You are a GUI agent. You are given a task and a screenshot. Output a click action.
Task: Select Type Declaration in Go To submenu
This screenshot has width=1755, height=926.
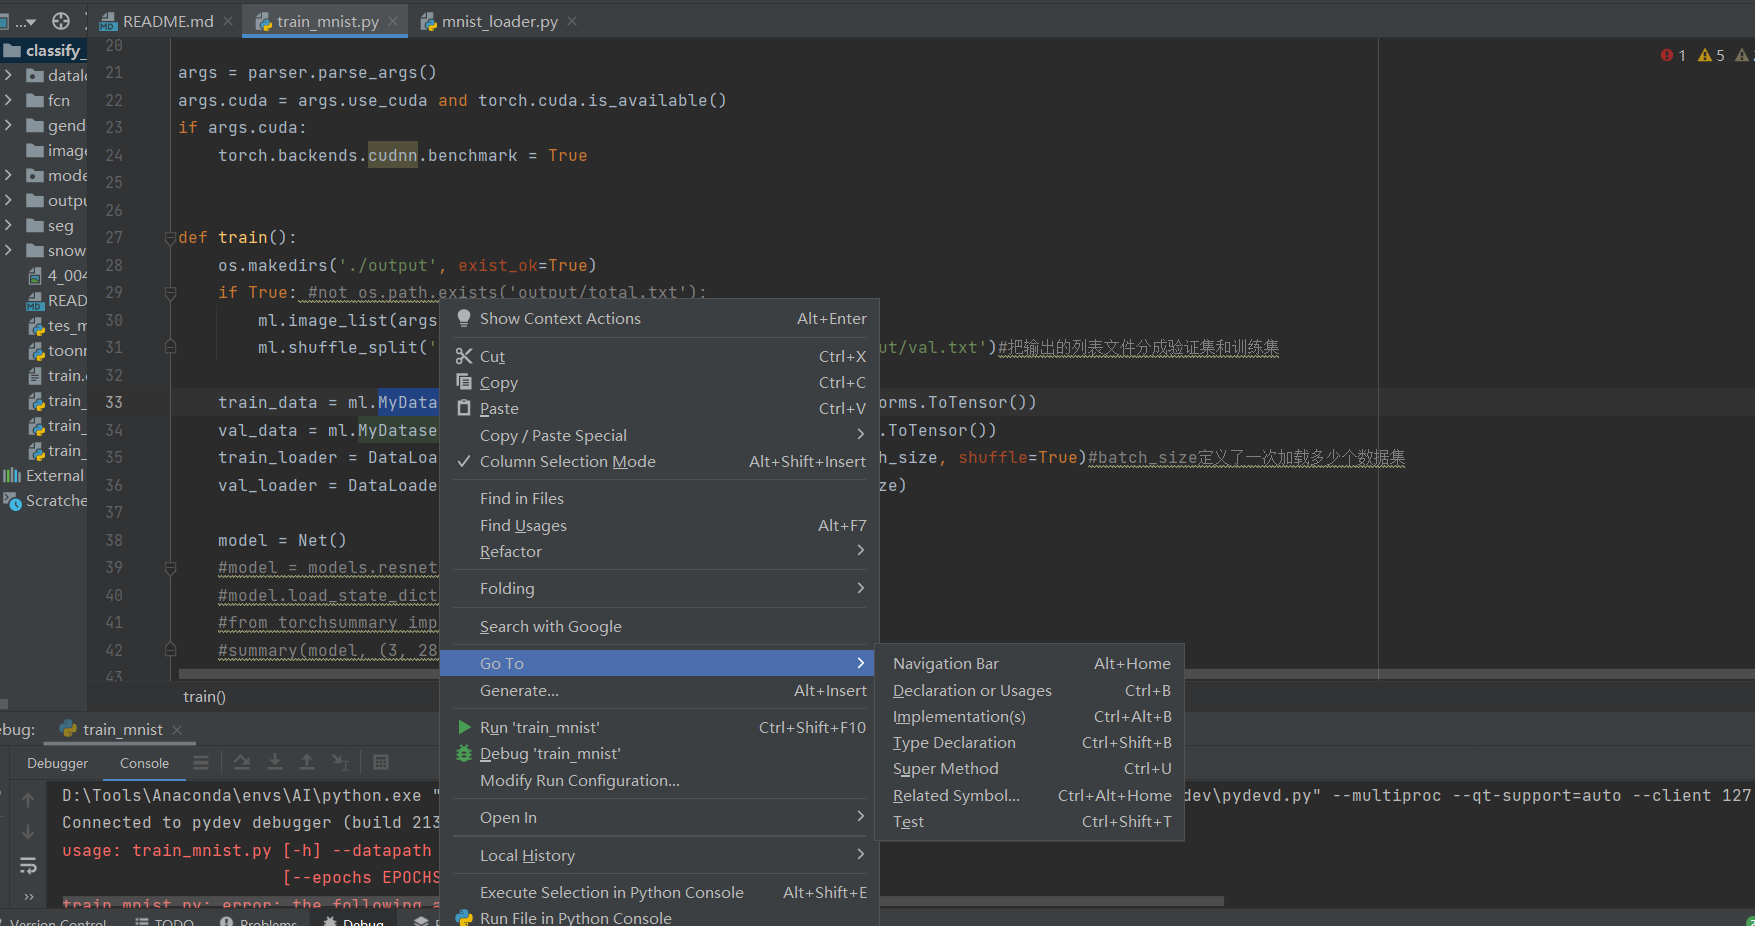click(x=1031, y=742)
